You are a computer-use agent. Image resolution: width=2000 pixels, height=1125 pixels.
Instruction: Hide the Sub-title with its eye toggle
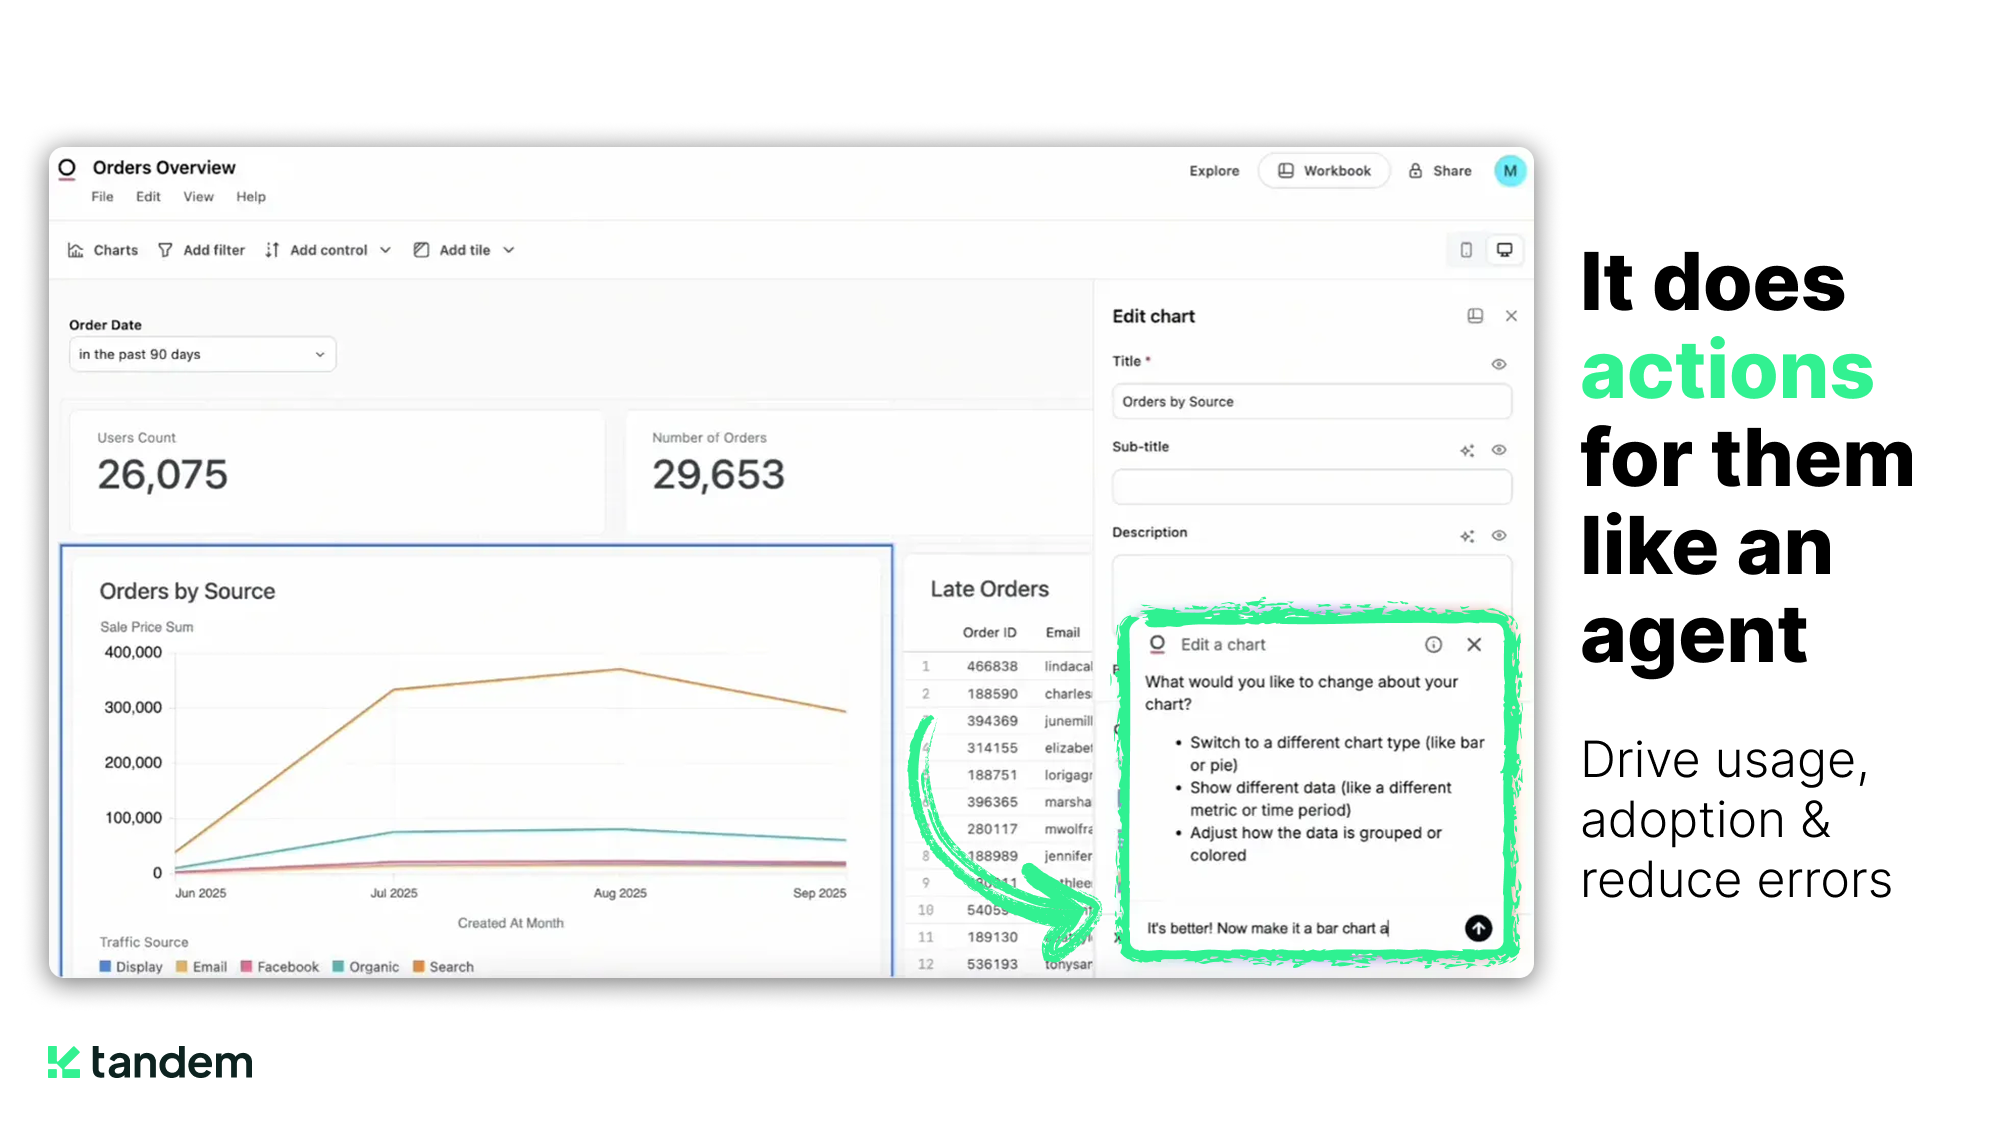(x=1498, y=450)
